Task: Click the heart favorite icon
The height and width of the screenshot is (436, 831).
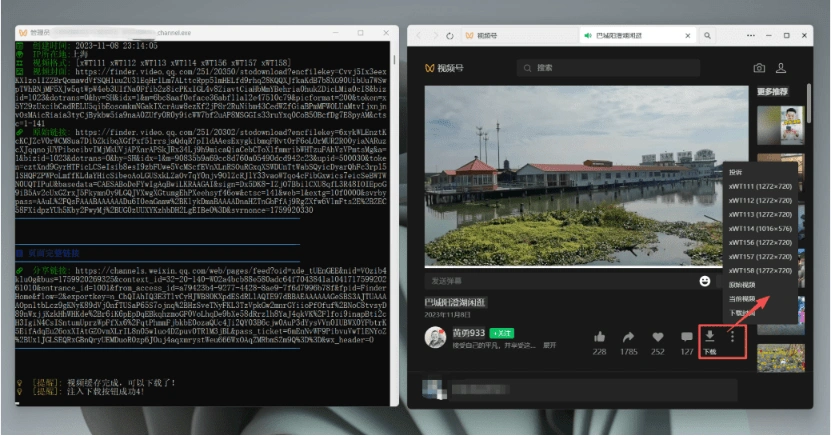Action: click(657, 337)
